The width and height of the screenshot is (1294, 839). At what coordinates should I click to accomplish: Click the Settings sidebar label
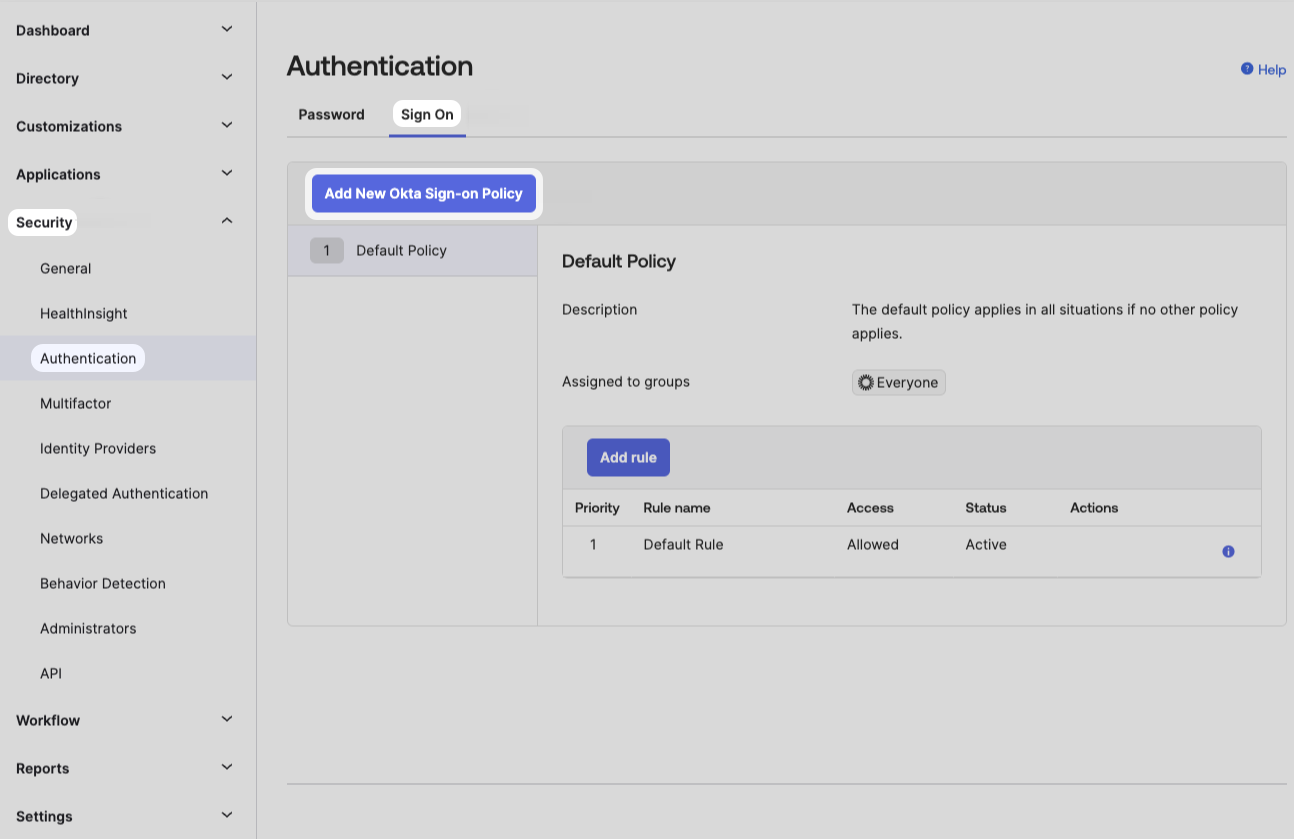pyautogui.click(x=44, y=816)
